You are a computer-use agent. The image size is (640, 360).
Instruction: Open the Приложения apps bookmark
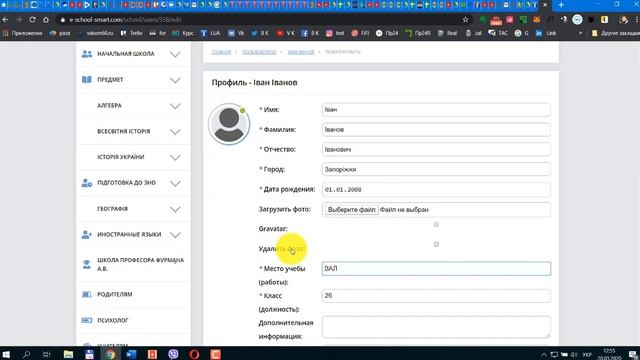[22, 33]
